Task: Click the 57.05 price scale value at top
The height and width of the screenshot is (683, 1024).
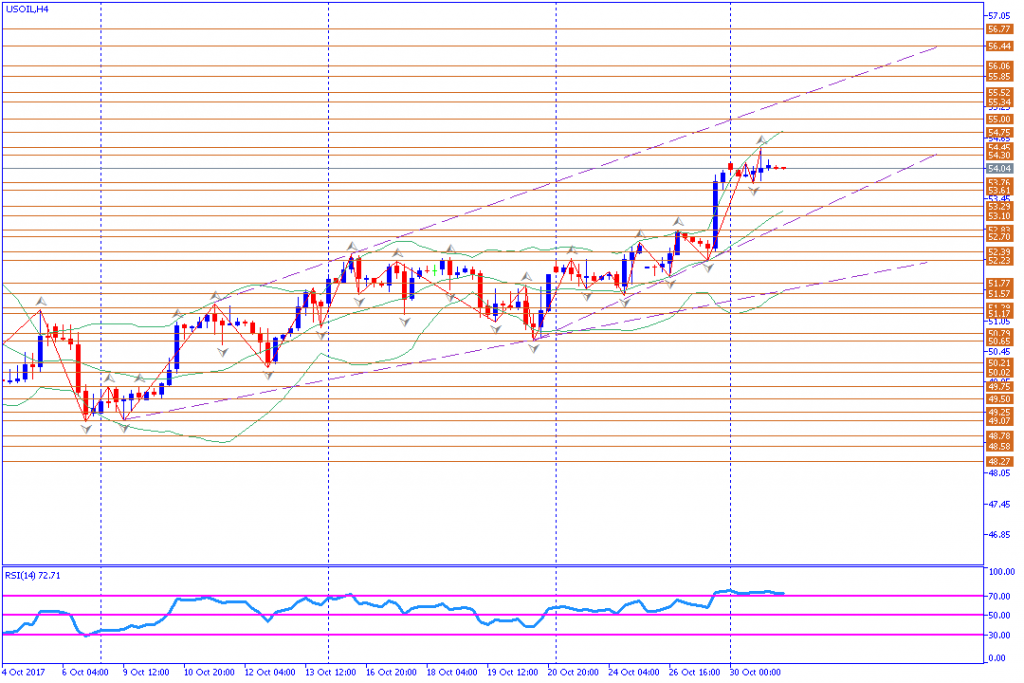Action: tap(1000, 16)
